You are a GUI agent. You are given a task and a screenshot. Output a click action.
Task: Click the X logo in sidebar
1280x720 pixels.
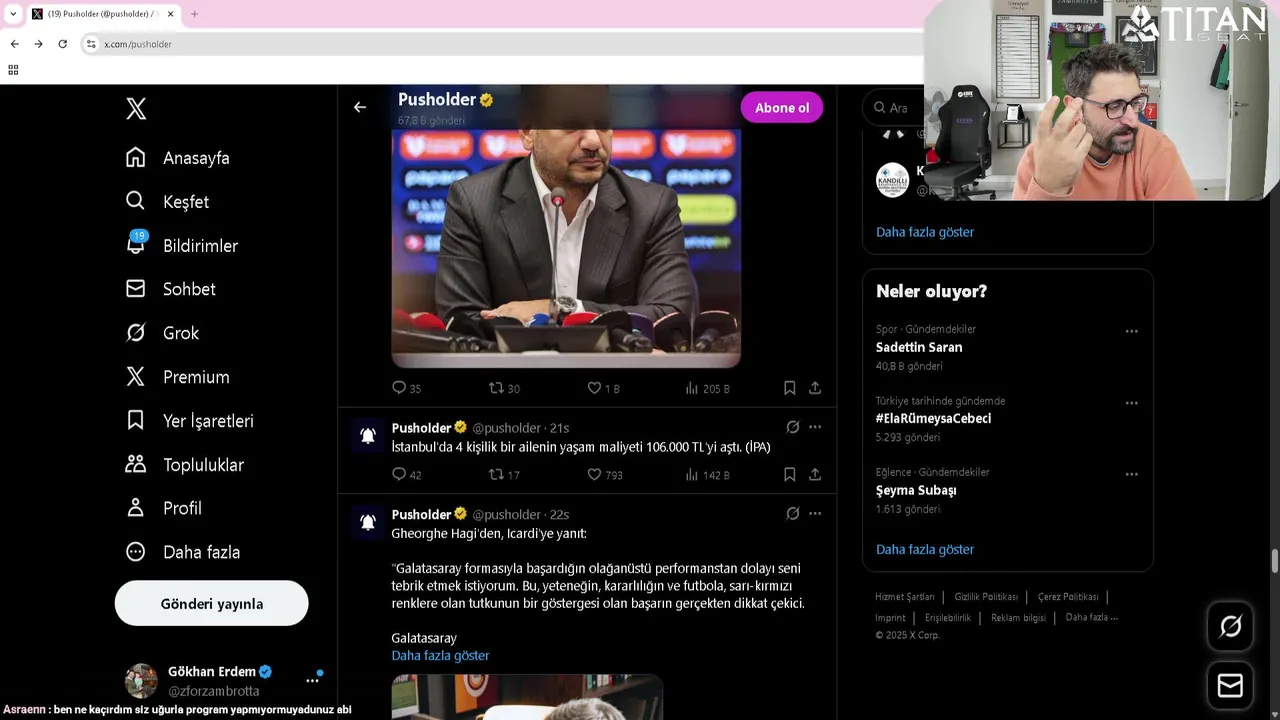tap(136, 109)
